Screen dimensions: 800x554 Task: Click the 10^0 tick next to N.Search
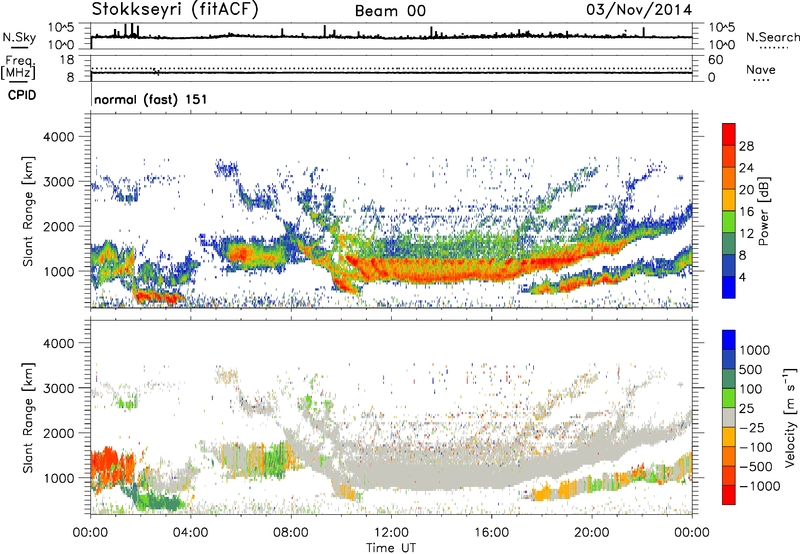(721, 45)
